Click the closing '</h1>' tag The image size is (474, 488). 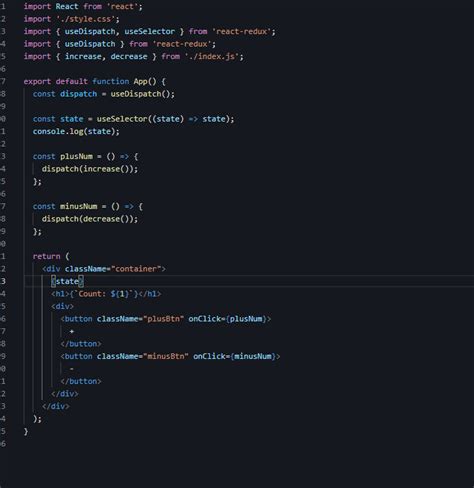coord(149,294)
